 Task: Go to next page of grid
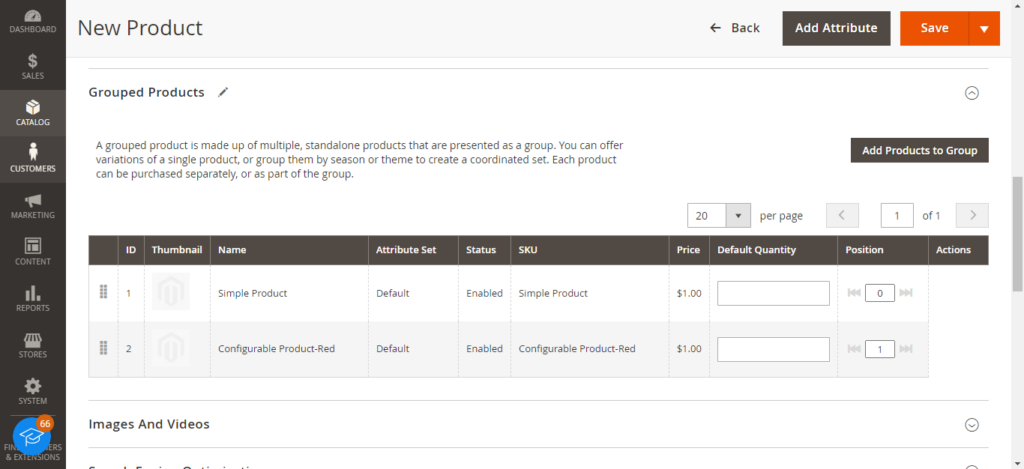(x=972, y=216)
